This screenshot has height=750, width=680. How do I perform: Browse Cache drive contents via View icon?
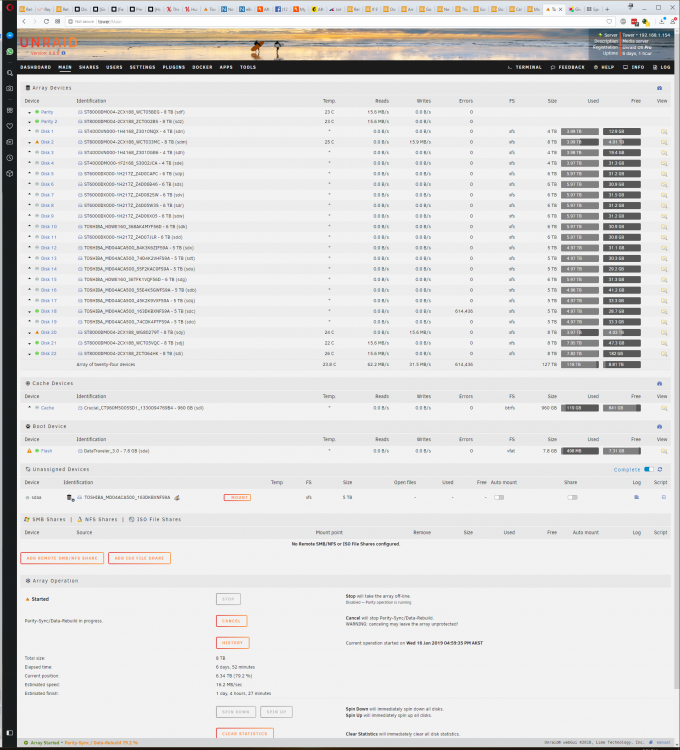tap(664, 408)
